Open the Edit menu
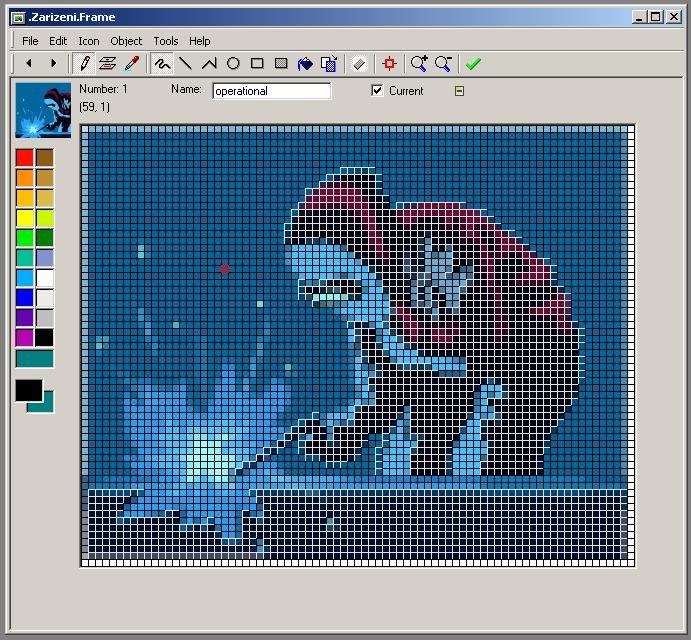 58,41
